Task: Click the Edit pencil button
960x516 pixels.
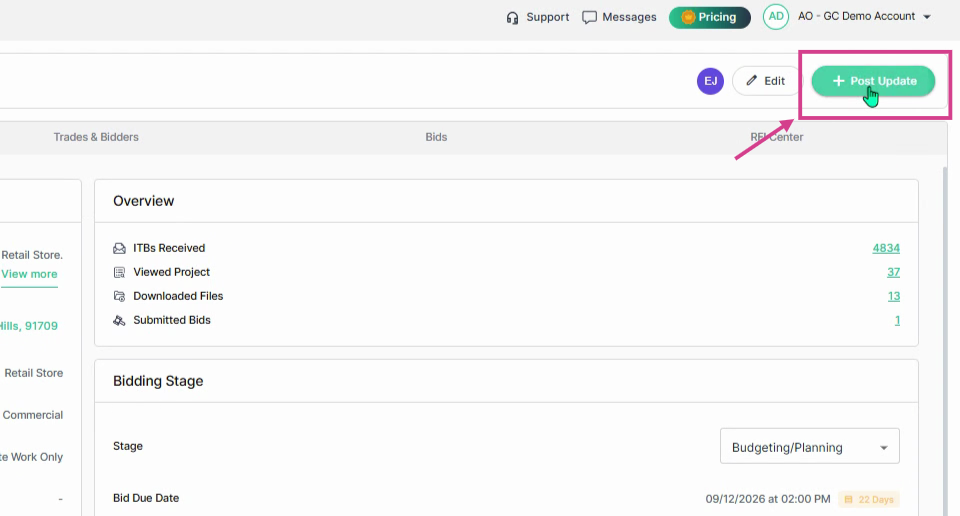Action: [766, 81]
